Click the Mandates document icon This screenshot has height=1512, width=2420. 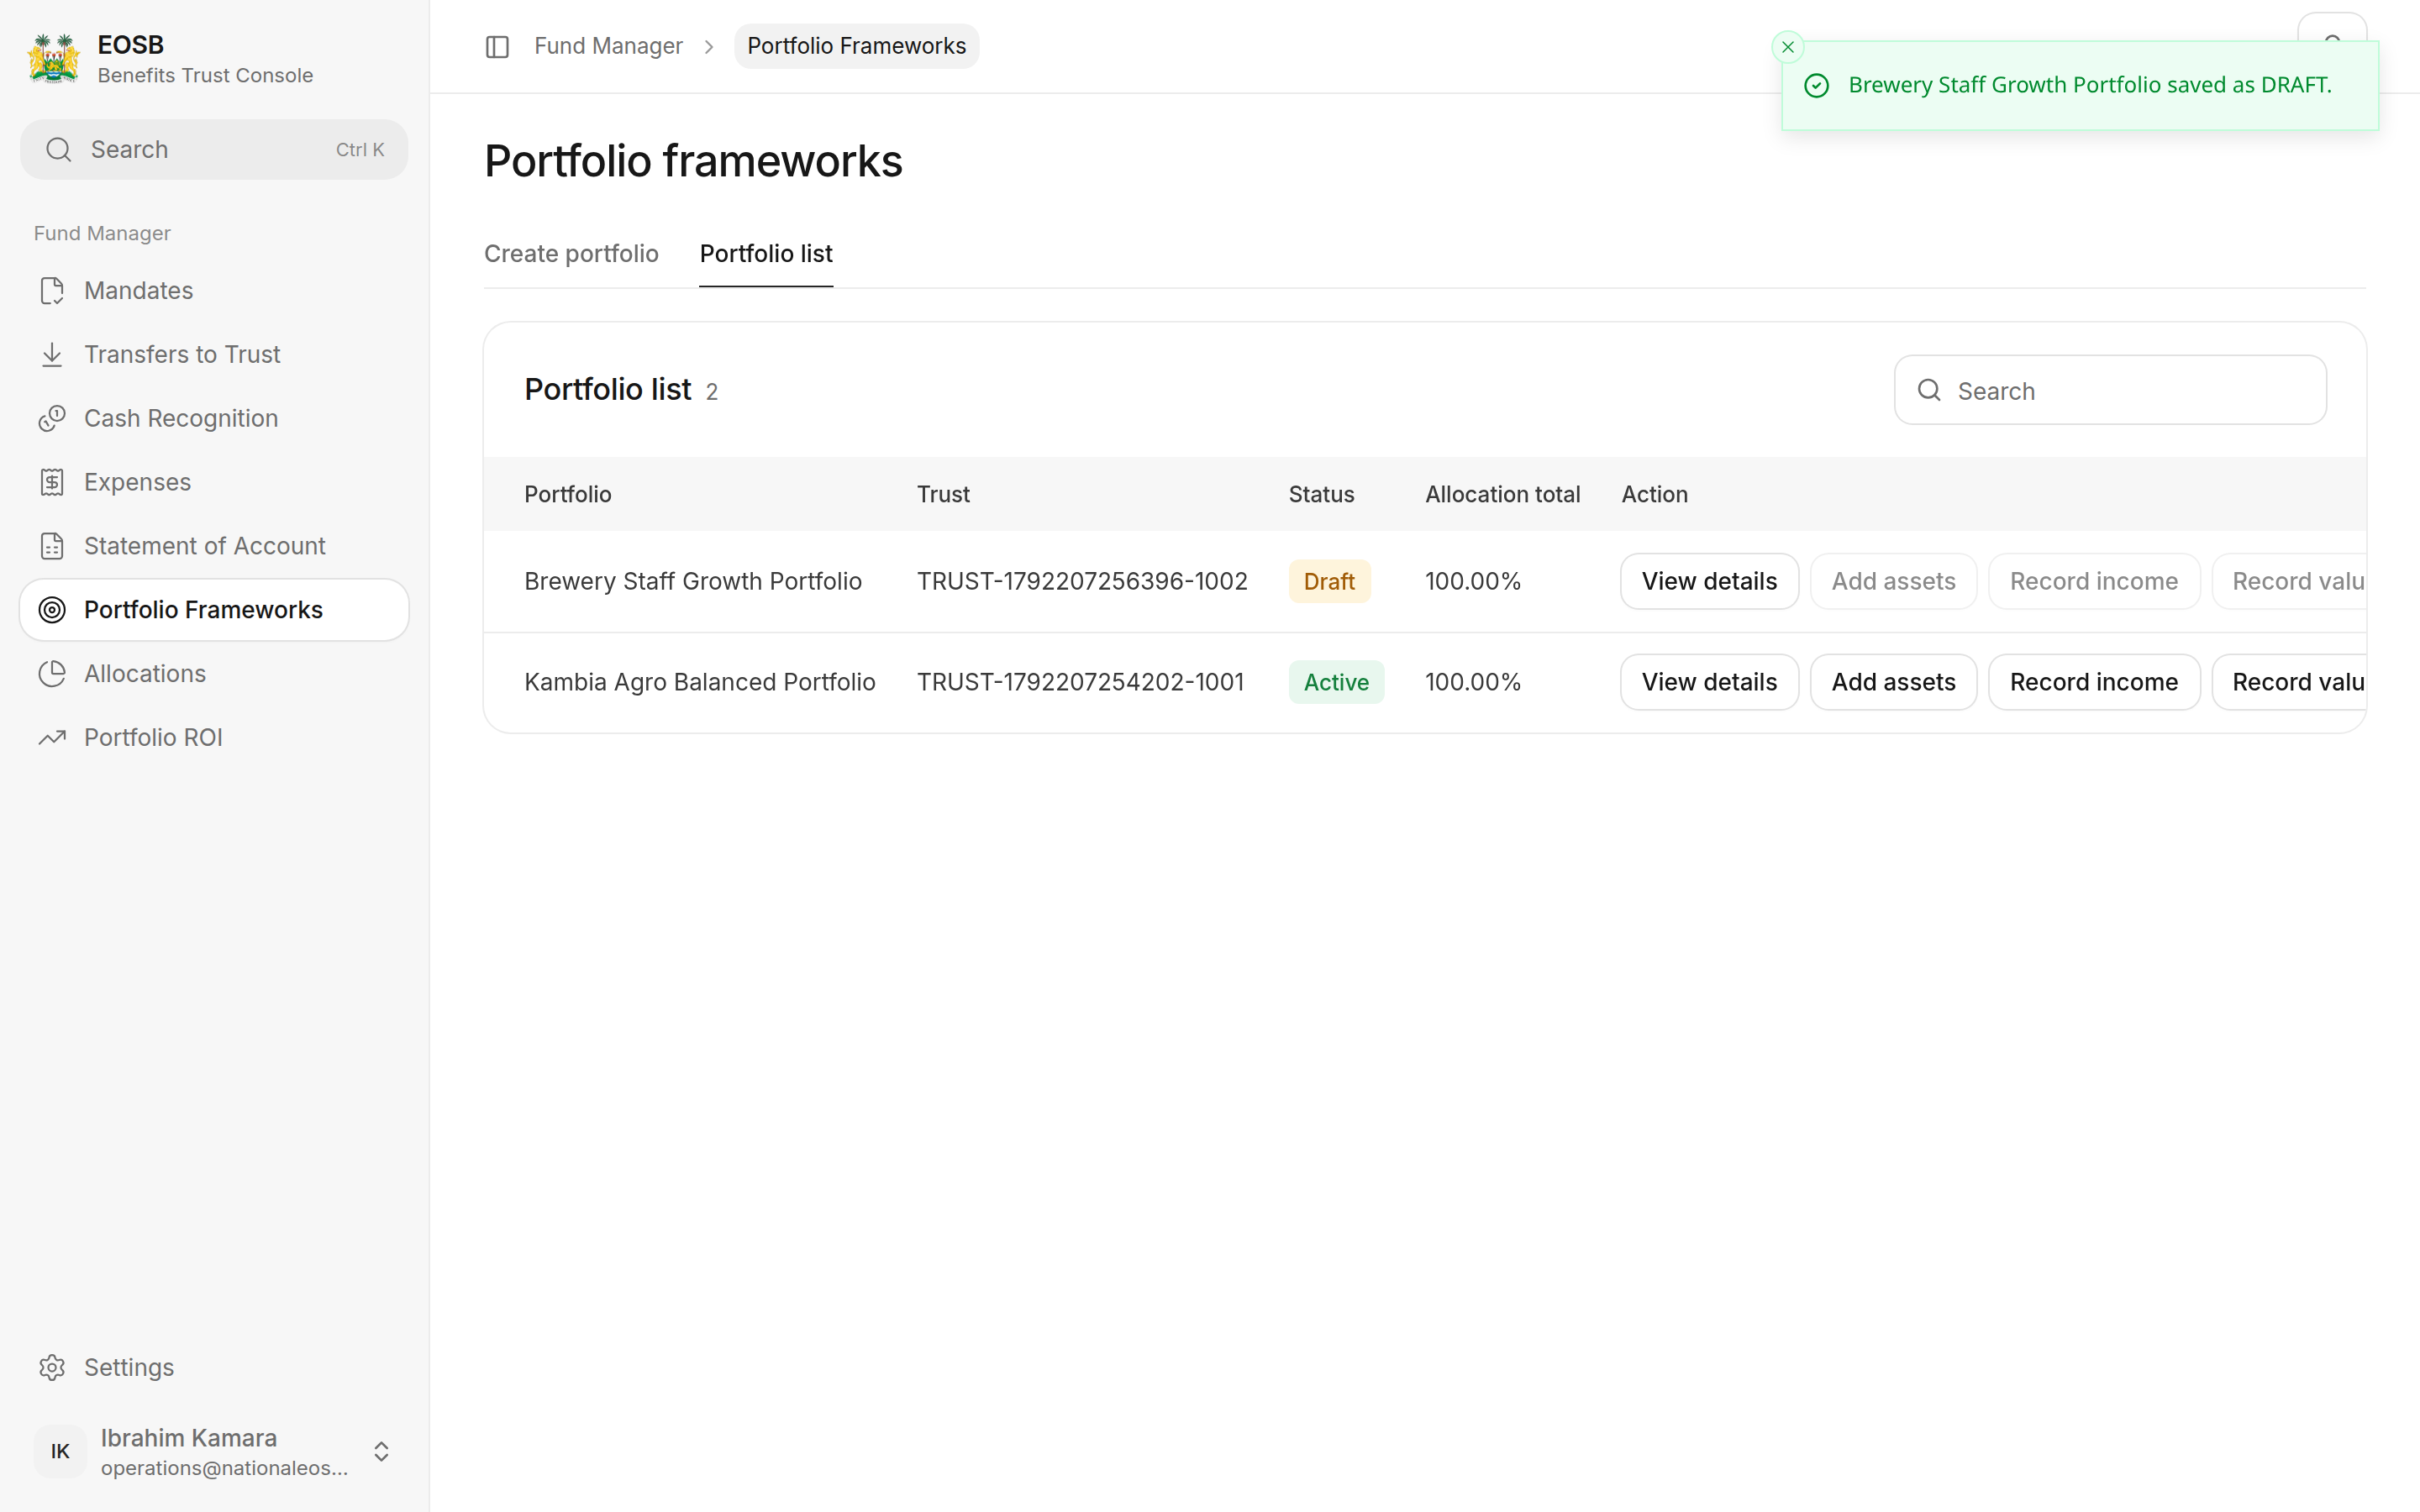tap(52, 291)
